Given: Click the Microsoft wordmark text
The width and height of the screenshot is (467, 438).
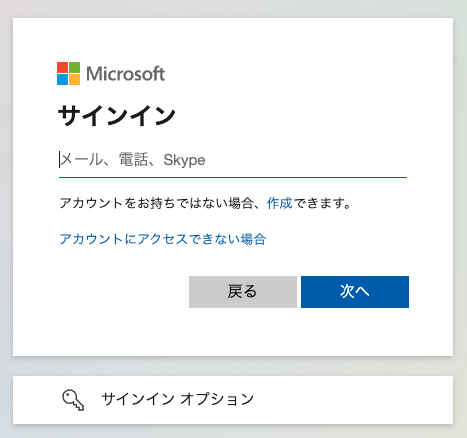Looking at the screenshot, I should (x=126, y=74).
